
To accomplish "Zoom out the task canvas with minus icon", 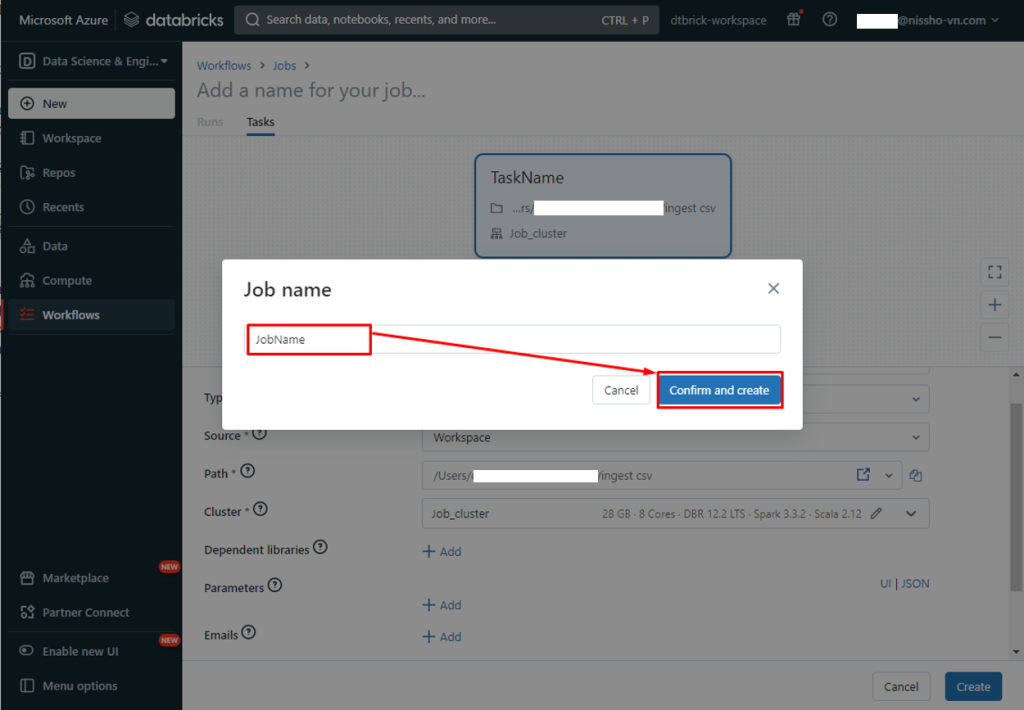I will [995, 337].
